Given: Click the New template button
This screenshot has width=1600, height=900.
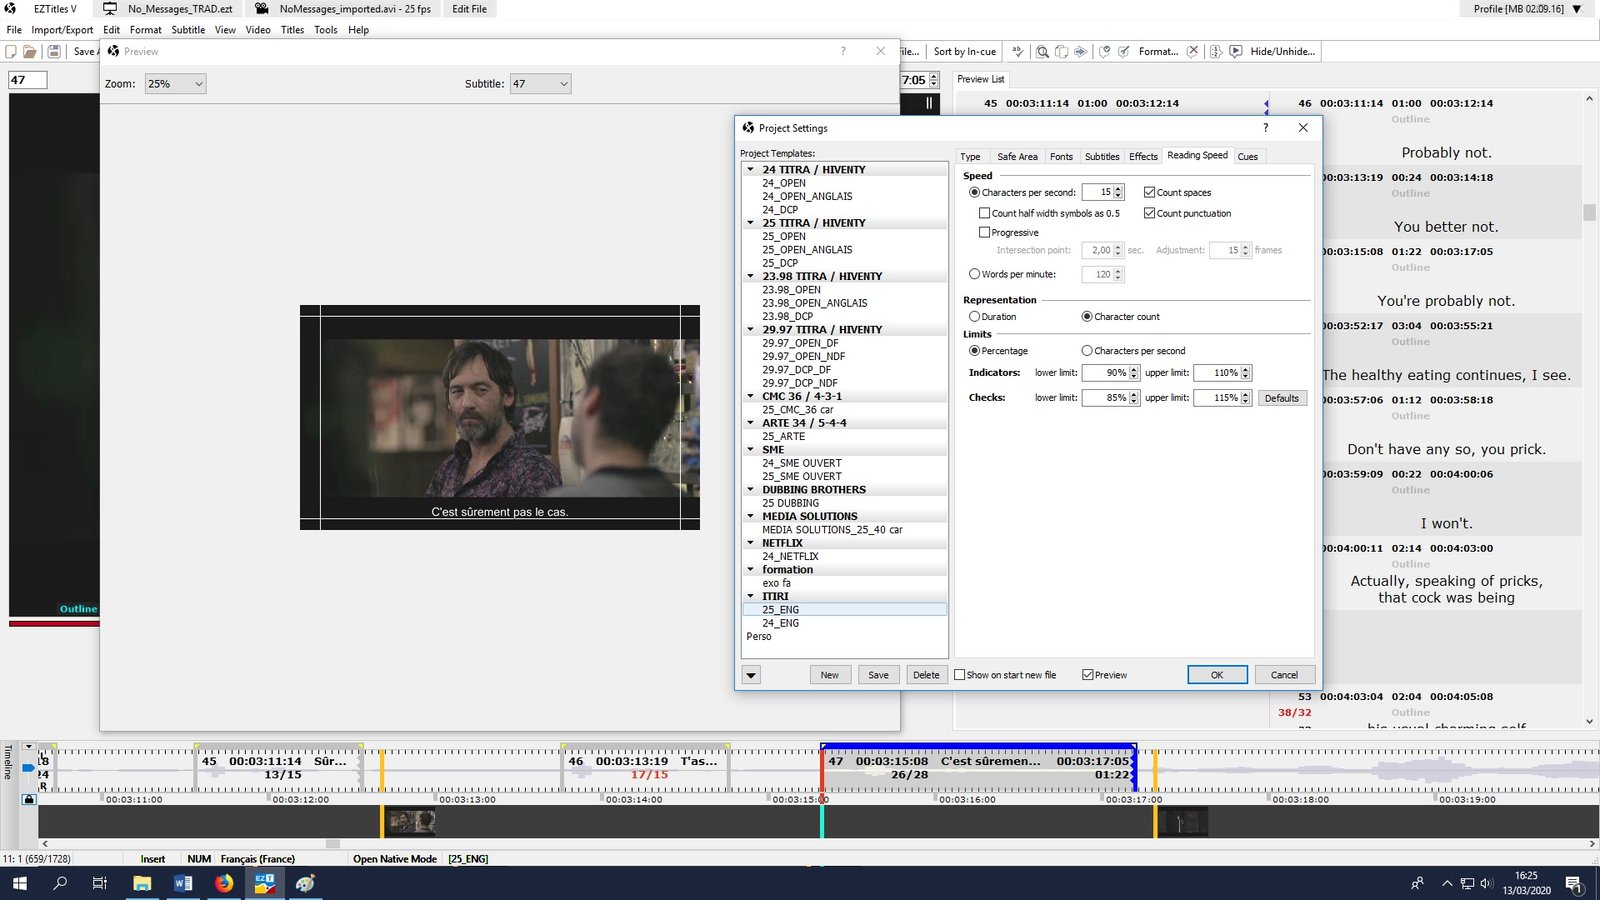Looking at the screenshot, I should coord(830,675).
